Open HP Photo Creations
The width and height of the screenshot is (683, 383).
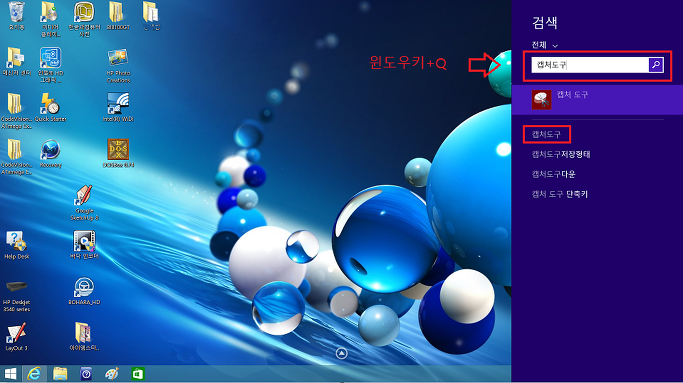coord(118,58)
